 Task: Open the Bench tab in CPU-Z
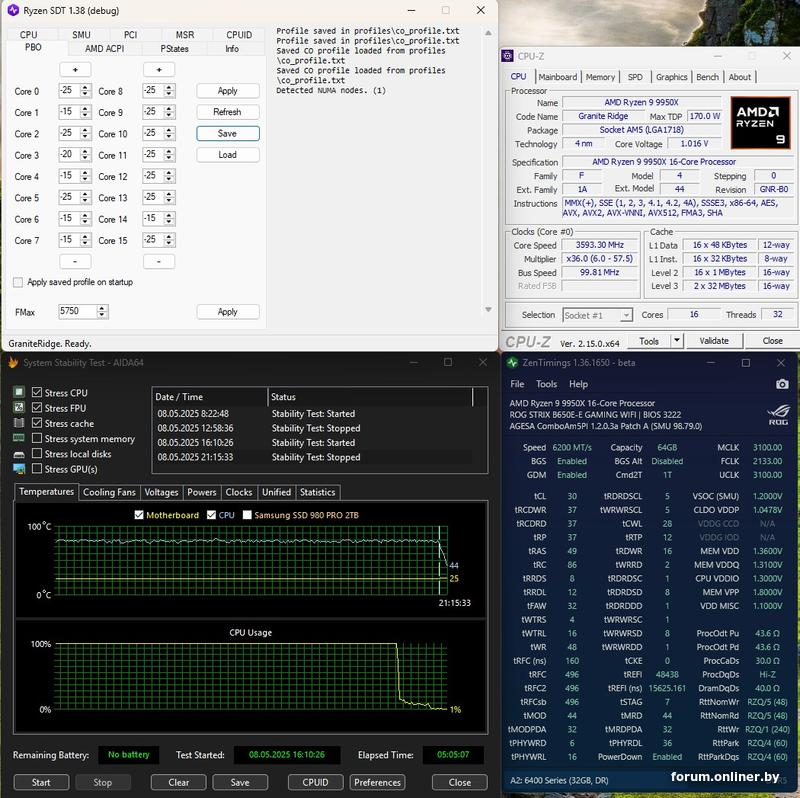point(707,77)
